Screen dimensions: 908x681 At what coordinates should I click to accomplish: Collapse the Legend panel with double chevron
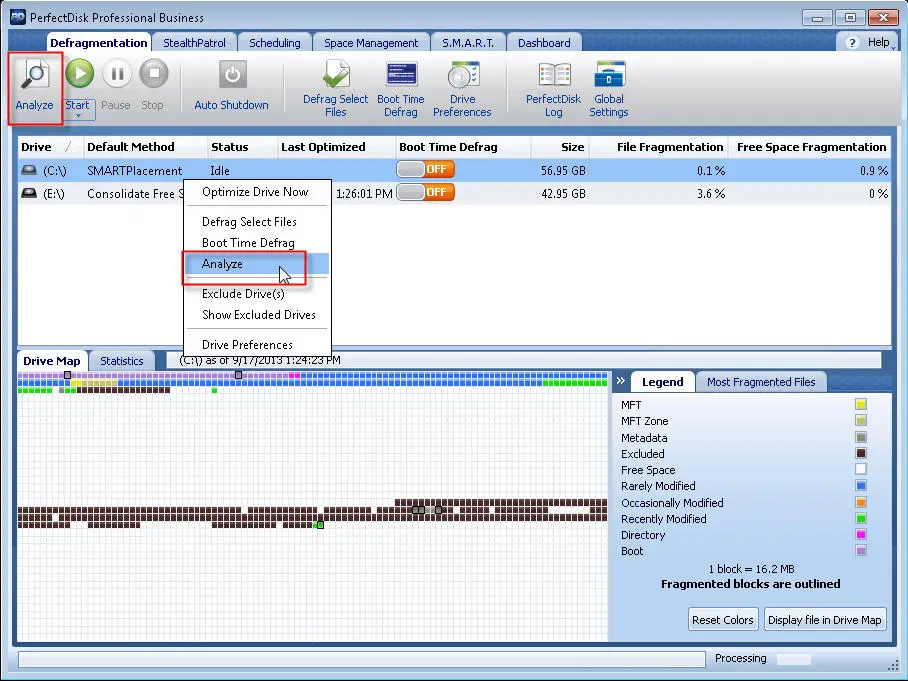pyautogui.click(x=620, y=381)
